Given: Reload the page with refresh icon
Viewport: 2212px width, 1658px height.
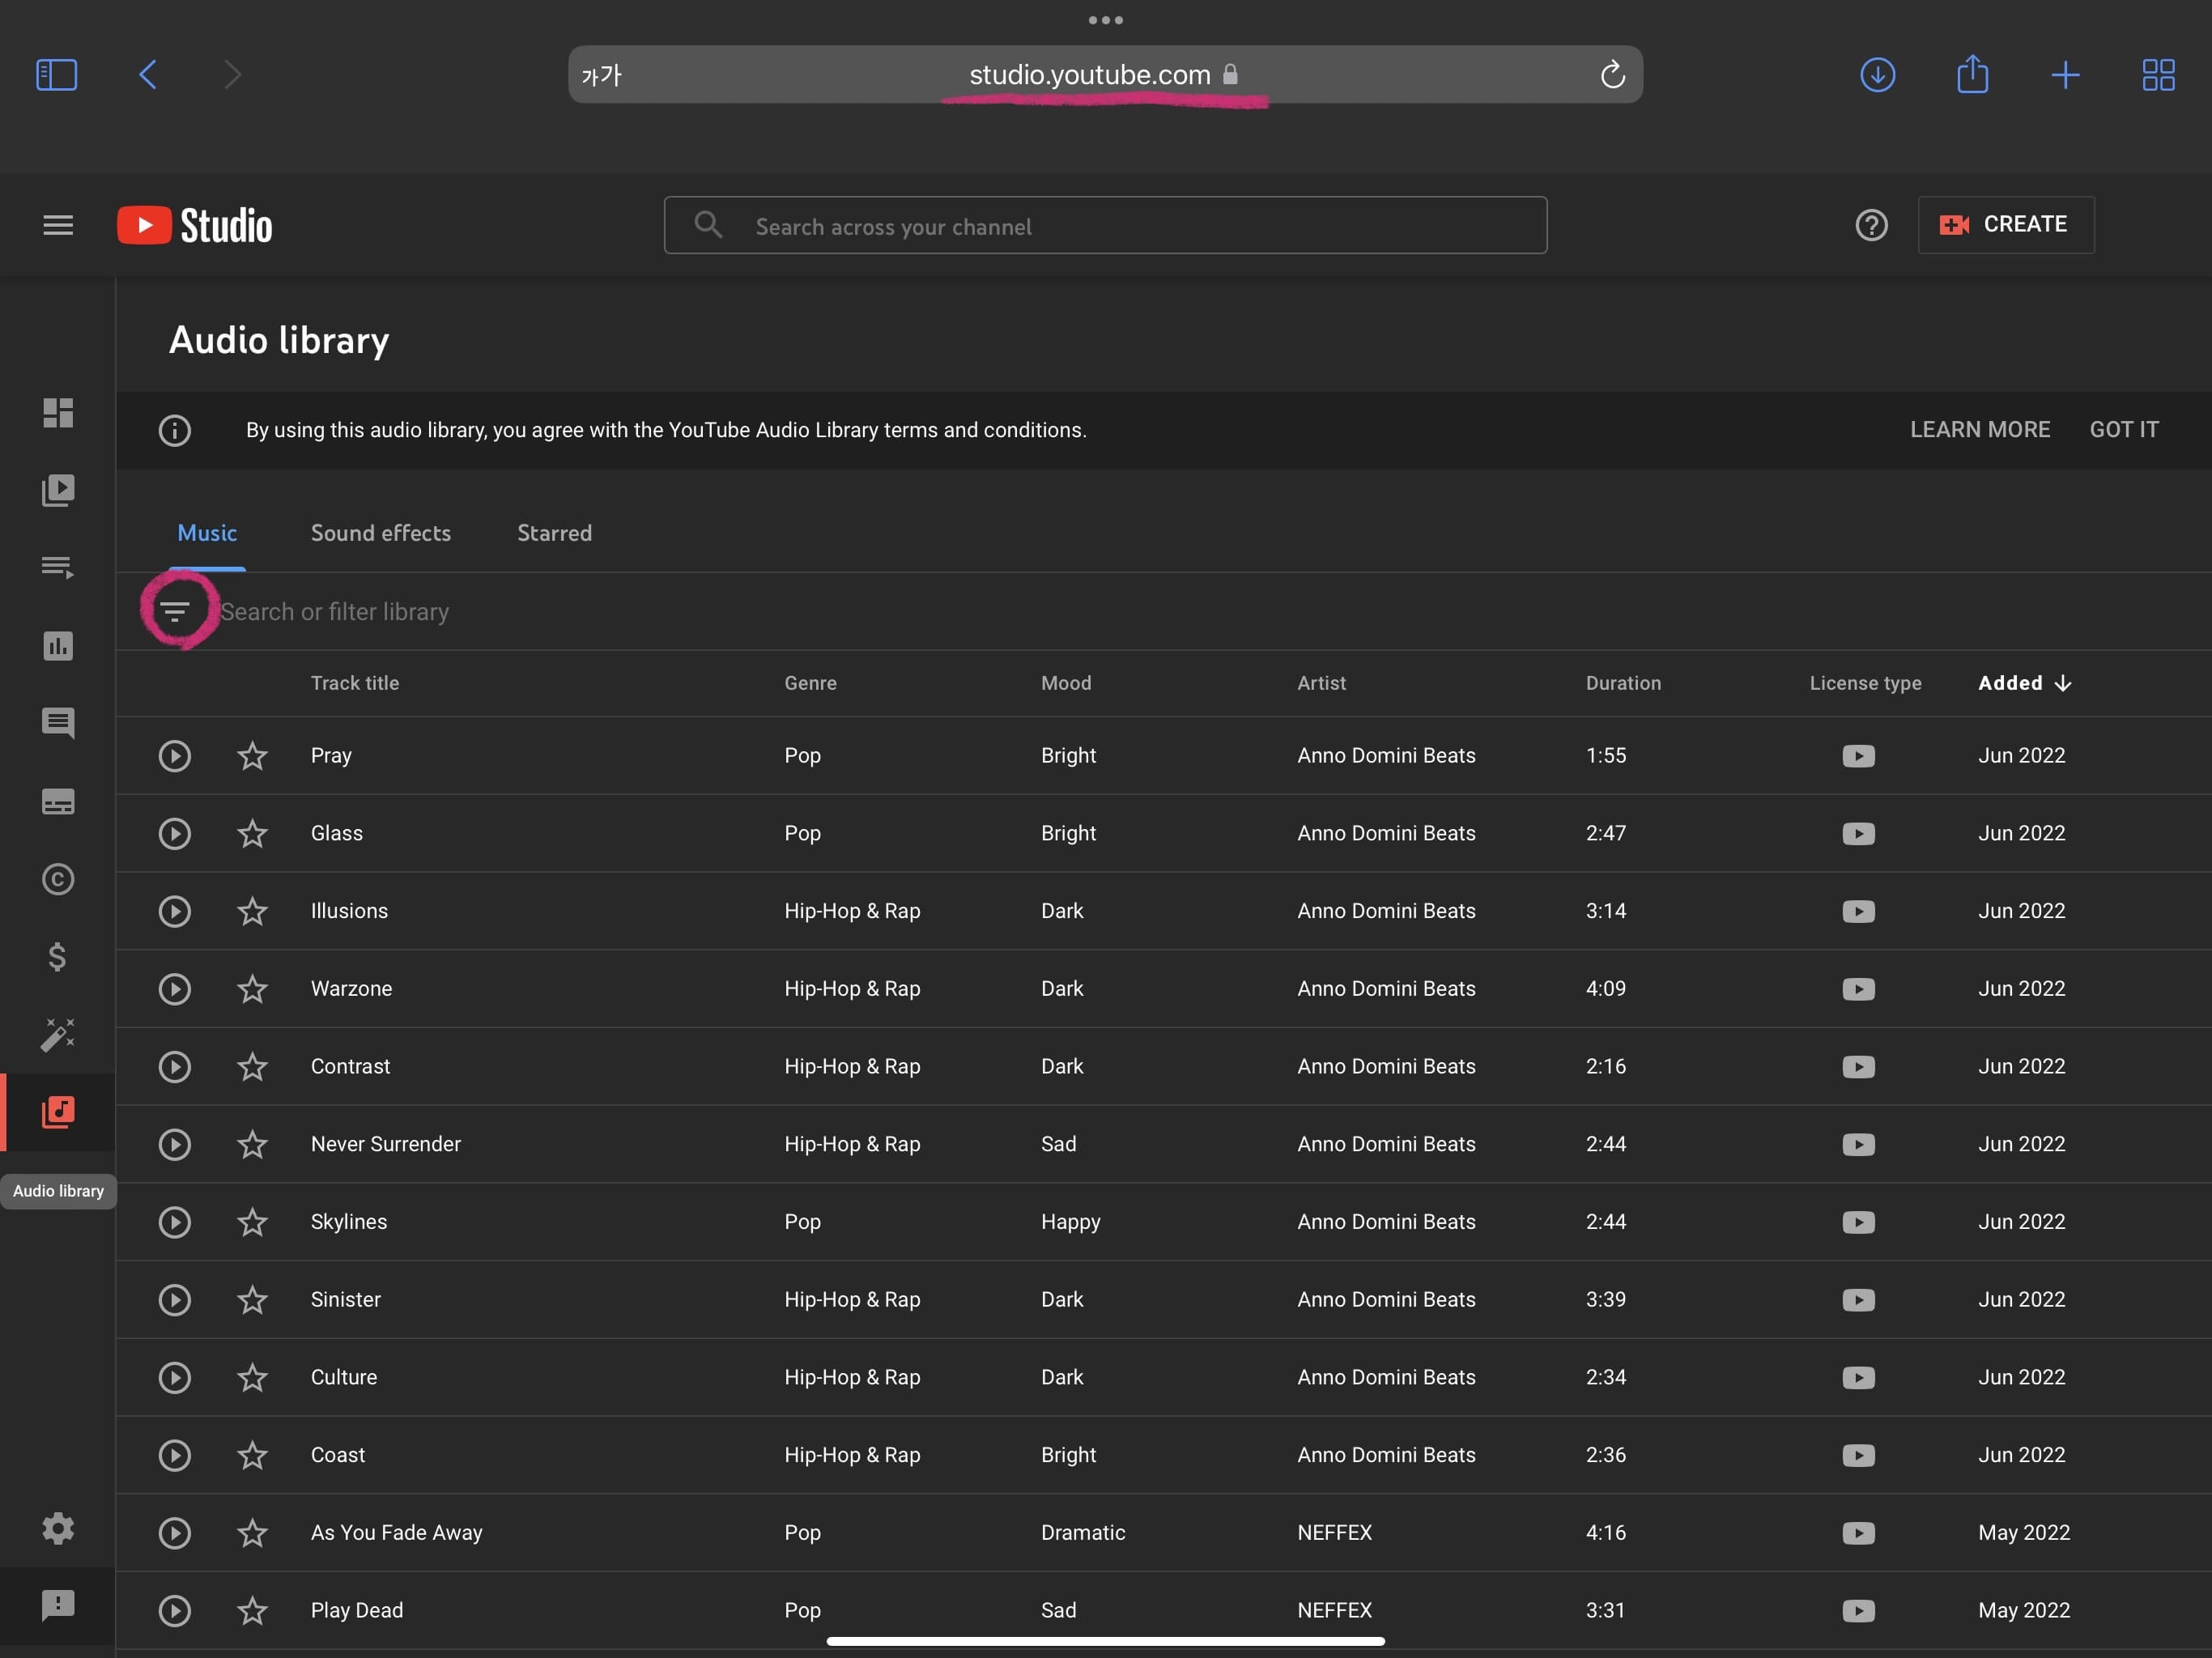Looking at the screenshot, I should 1612,75.
